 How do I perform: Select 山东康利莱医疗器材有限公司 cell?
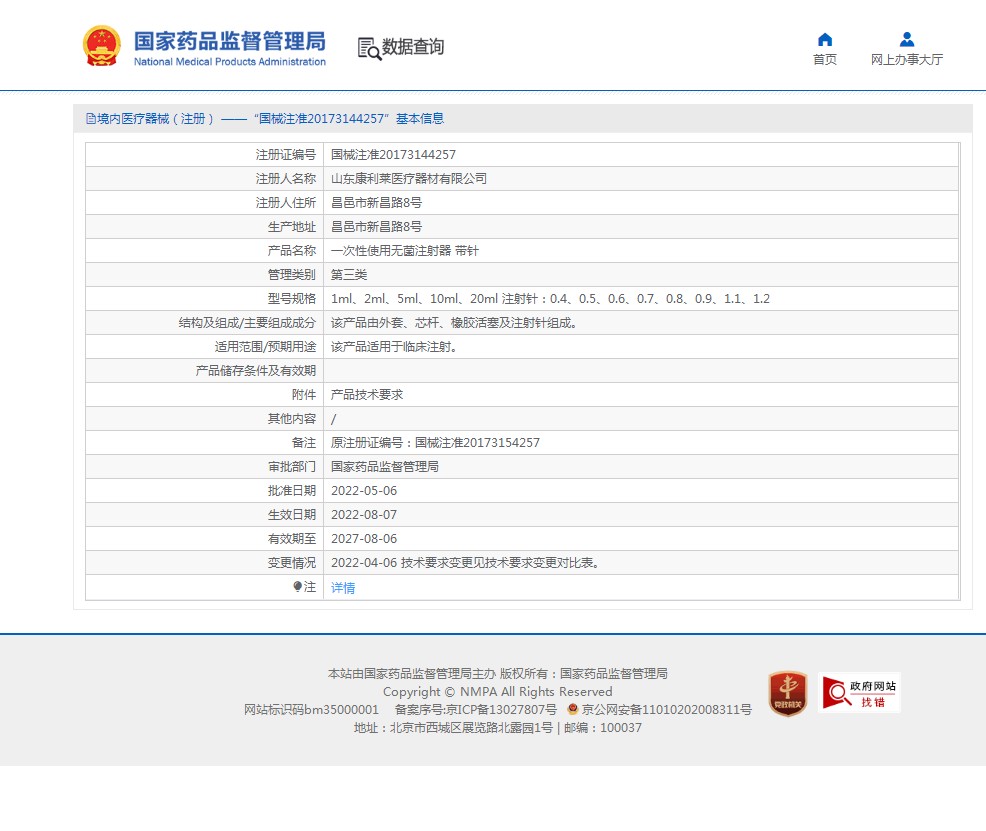[x=409, y=179]
